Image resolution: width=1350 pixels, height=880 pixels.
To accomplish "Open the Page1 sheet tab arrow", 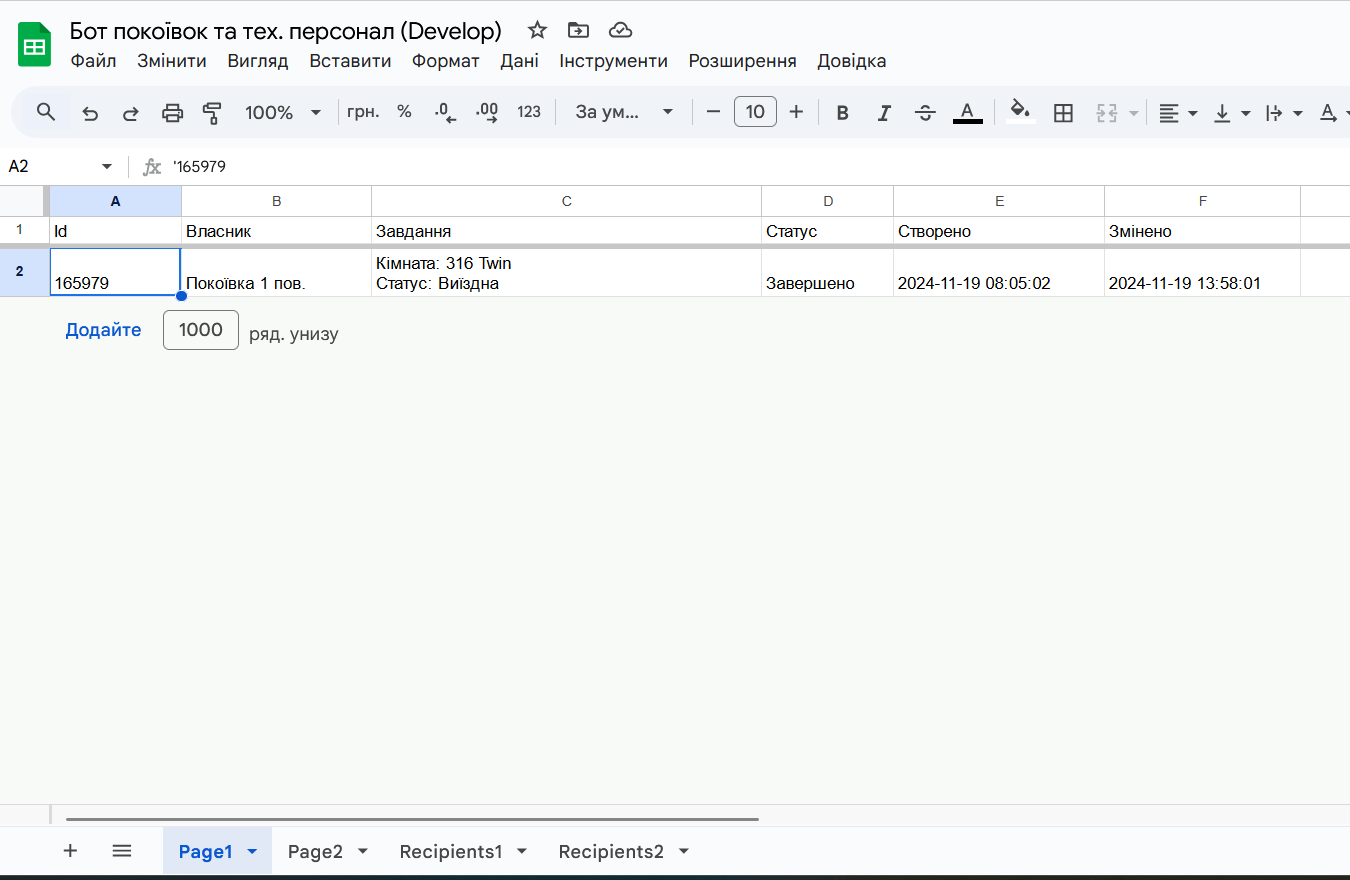I will click(x=252, y=852).
